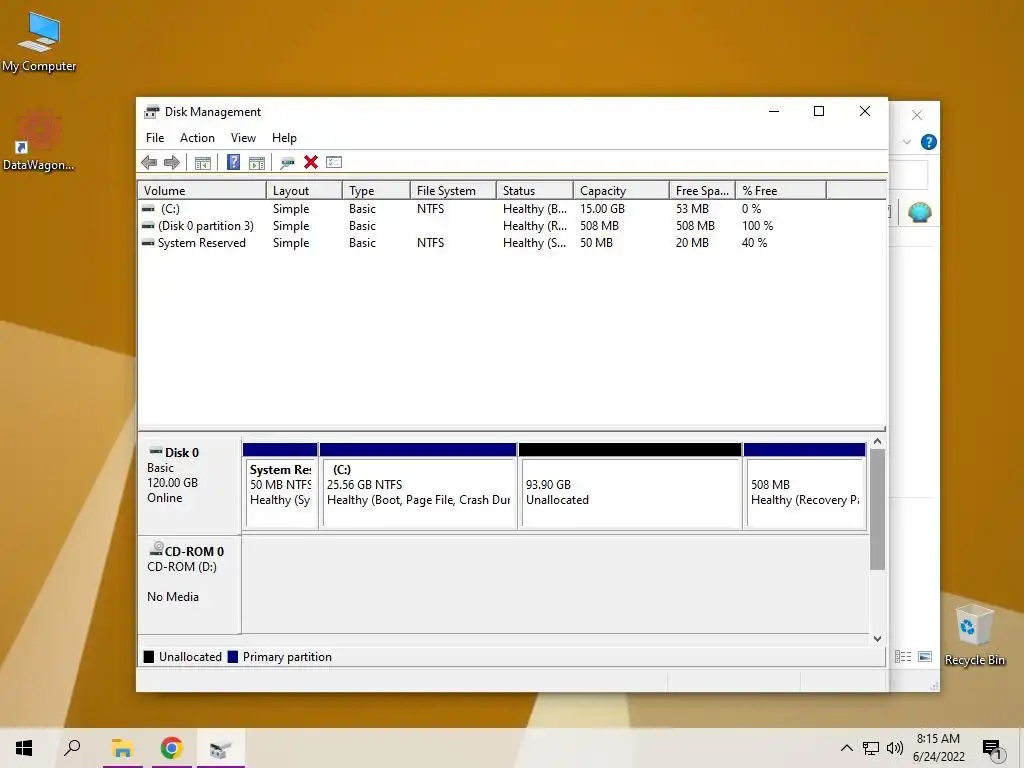Toggle the Show/Hide Action Pane icon
1024x768 pixels.
(x=257, y=163)
